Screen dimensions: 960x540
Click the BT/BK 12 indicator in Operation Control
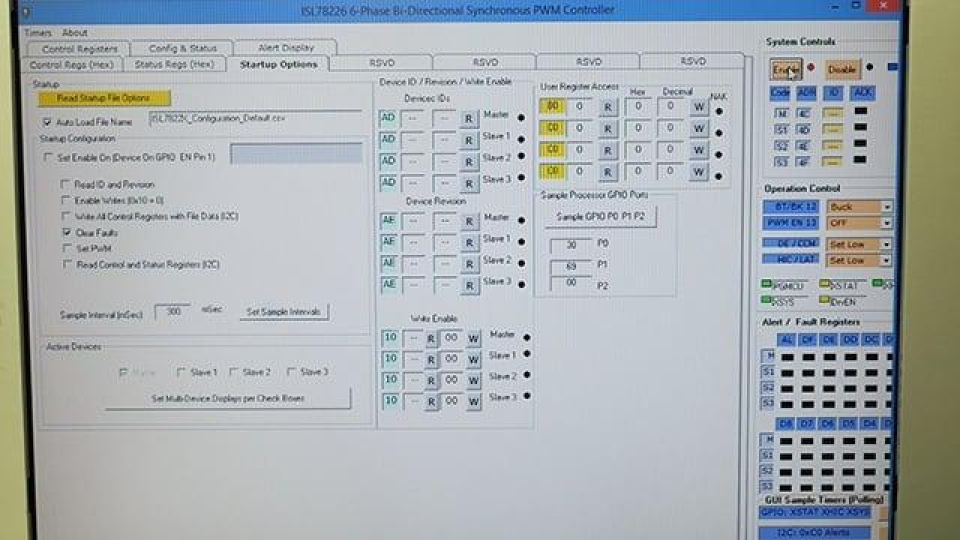click(x=790, y=207)
